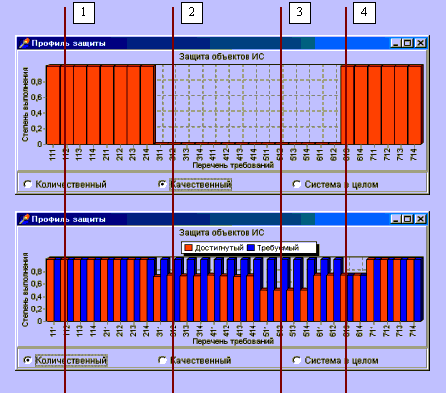
Task: Minimize the lower Профиль защиты window
Action: (x=395, y=219)
